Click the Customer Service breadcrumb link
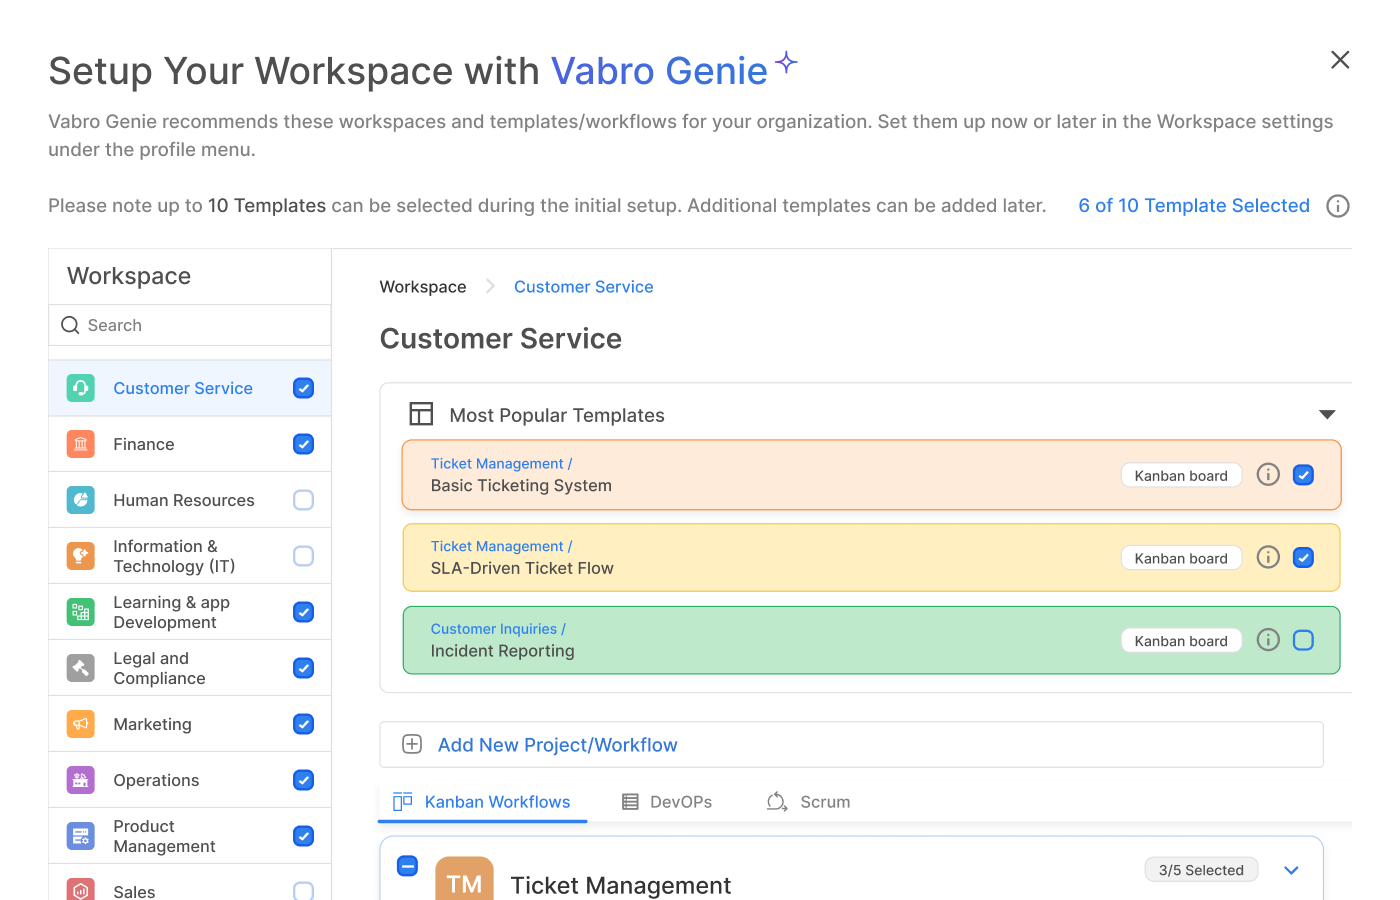The height and width of the screenshot is (900, 1400). pyautogui.click(x=583, y=287)
